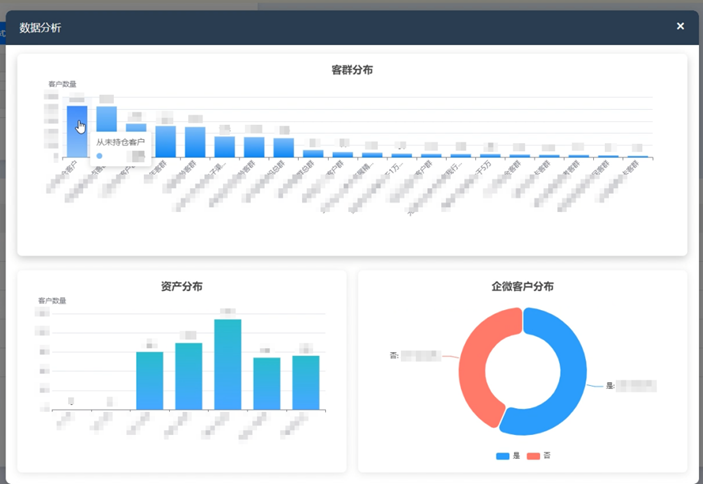Click the 客群分布 chart title
The width and height of the screenshot is (703, 484).
tap(352, 70)
